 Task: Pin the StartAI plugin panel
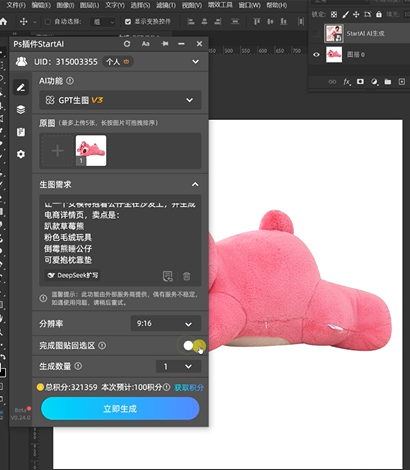[x=165, y=44]
